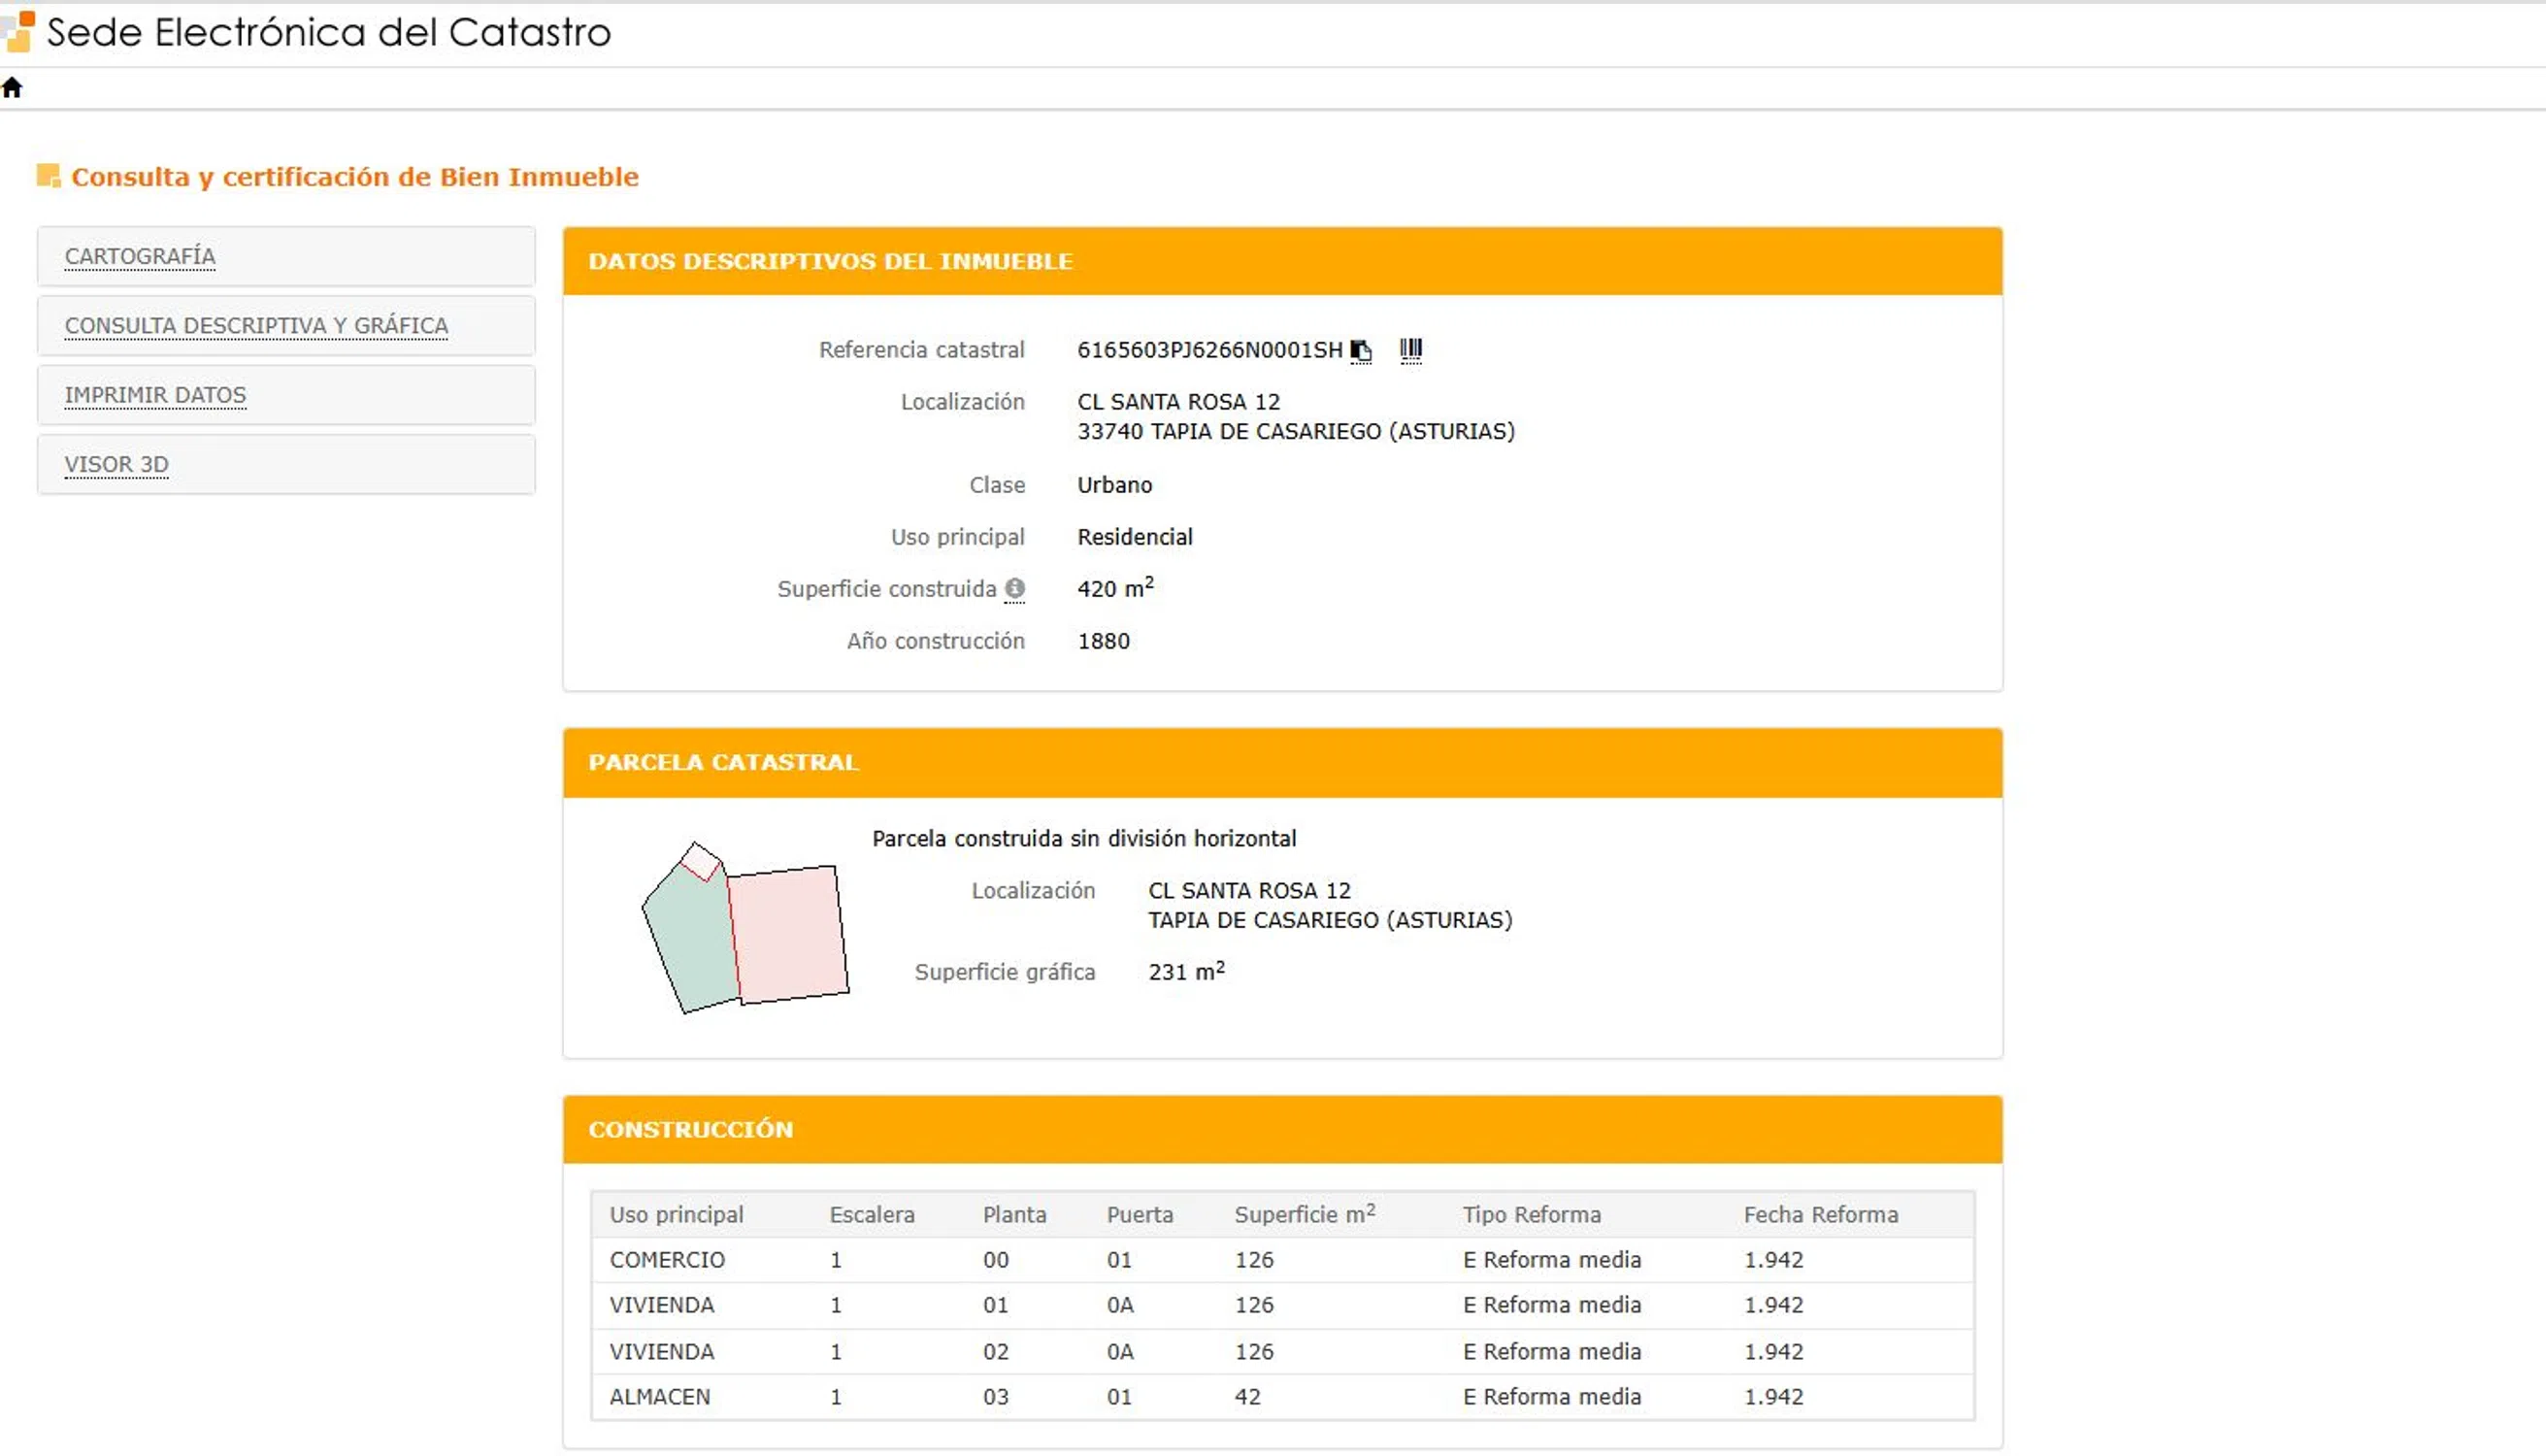Select the cadastral reference number text
Screen dimensions: 2546x1456
pyautogui.click(x=1209, y=350)
